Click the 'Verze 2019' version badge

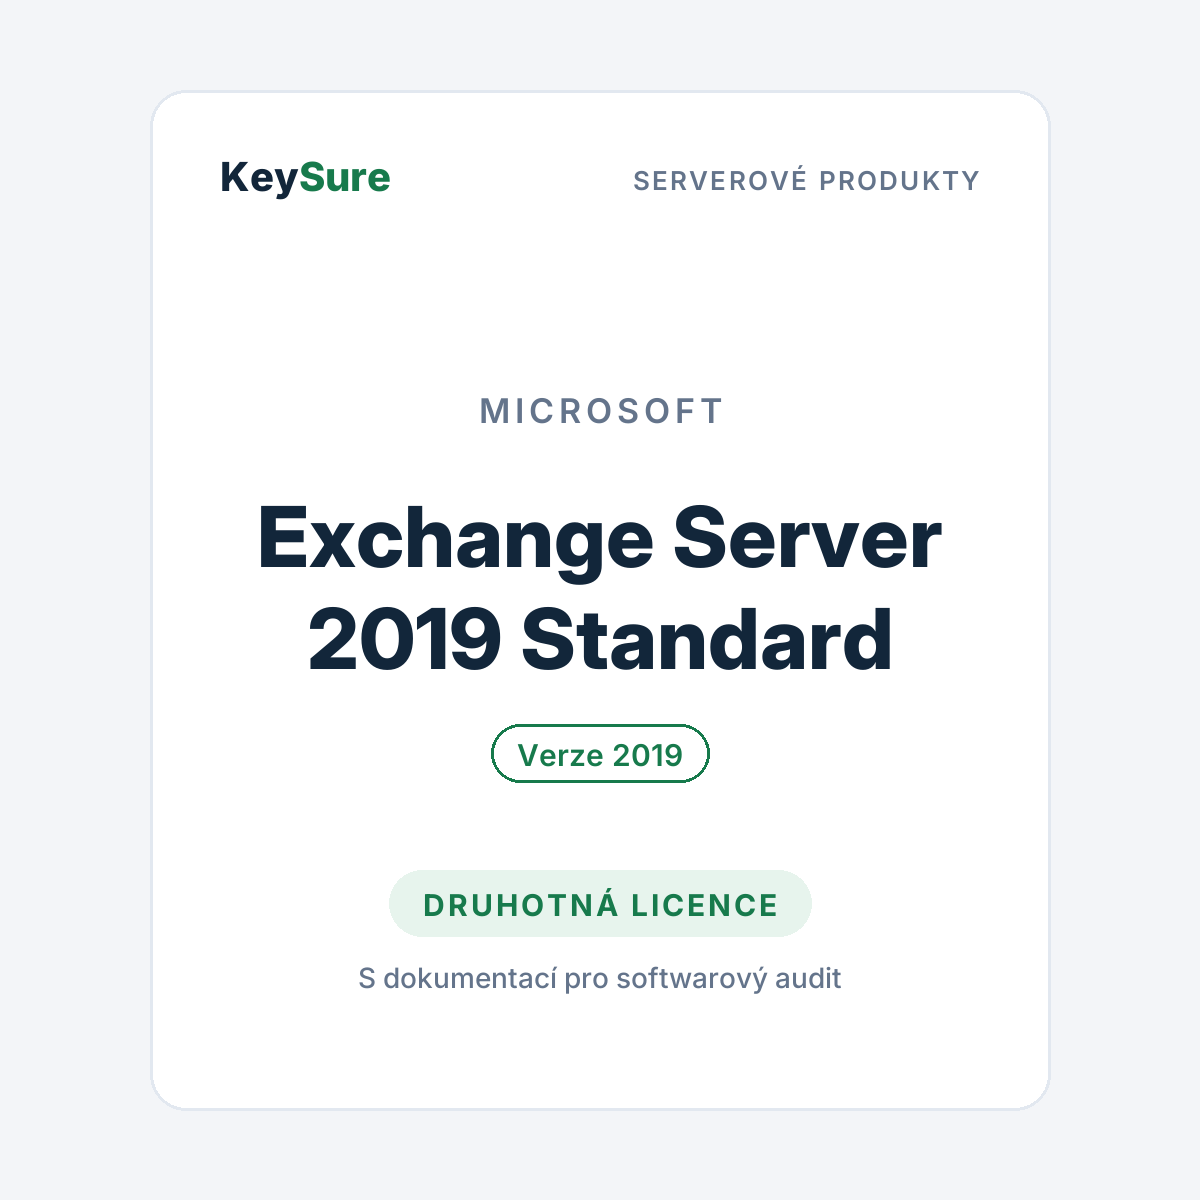(600, 754)
